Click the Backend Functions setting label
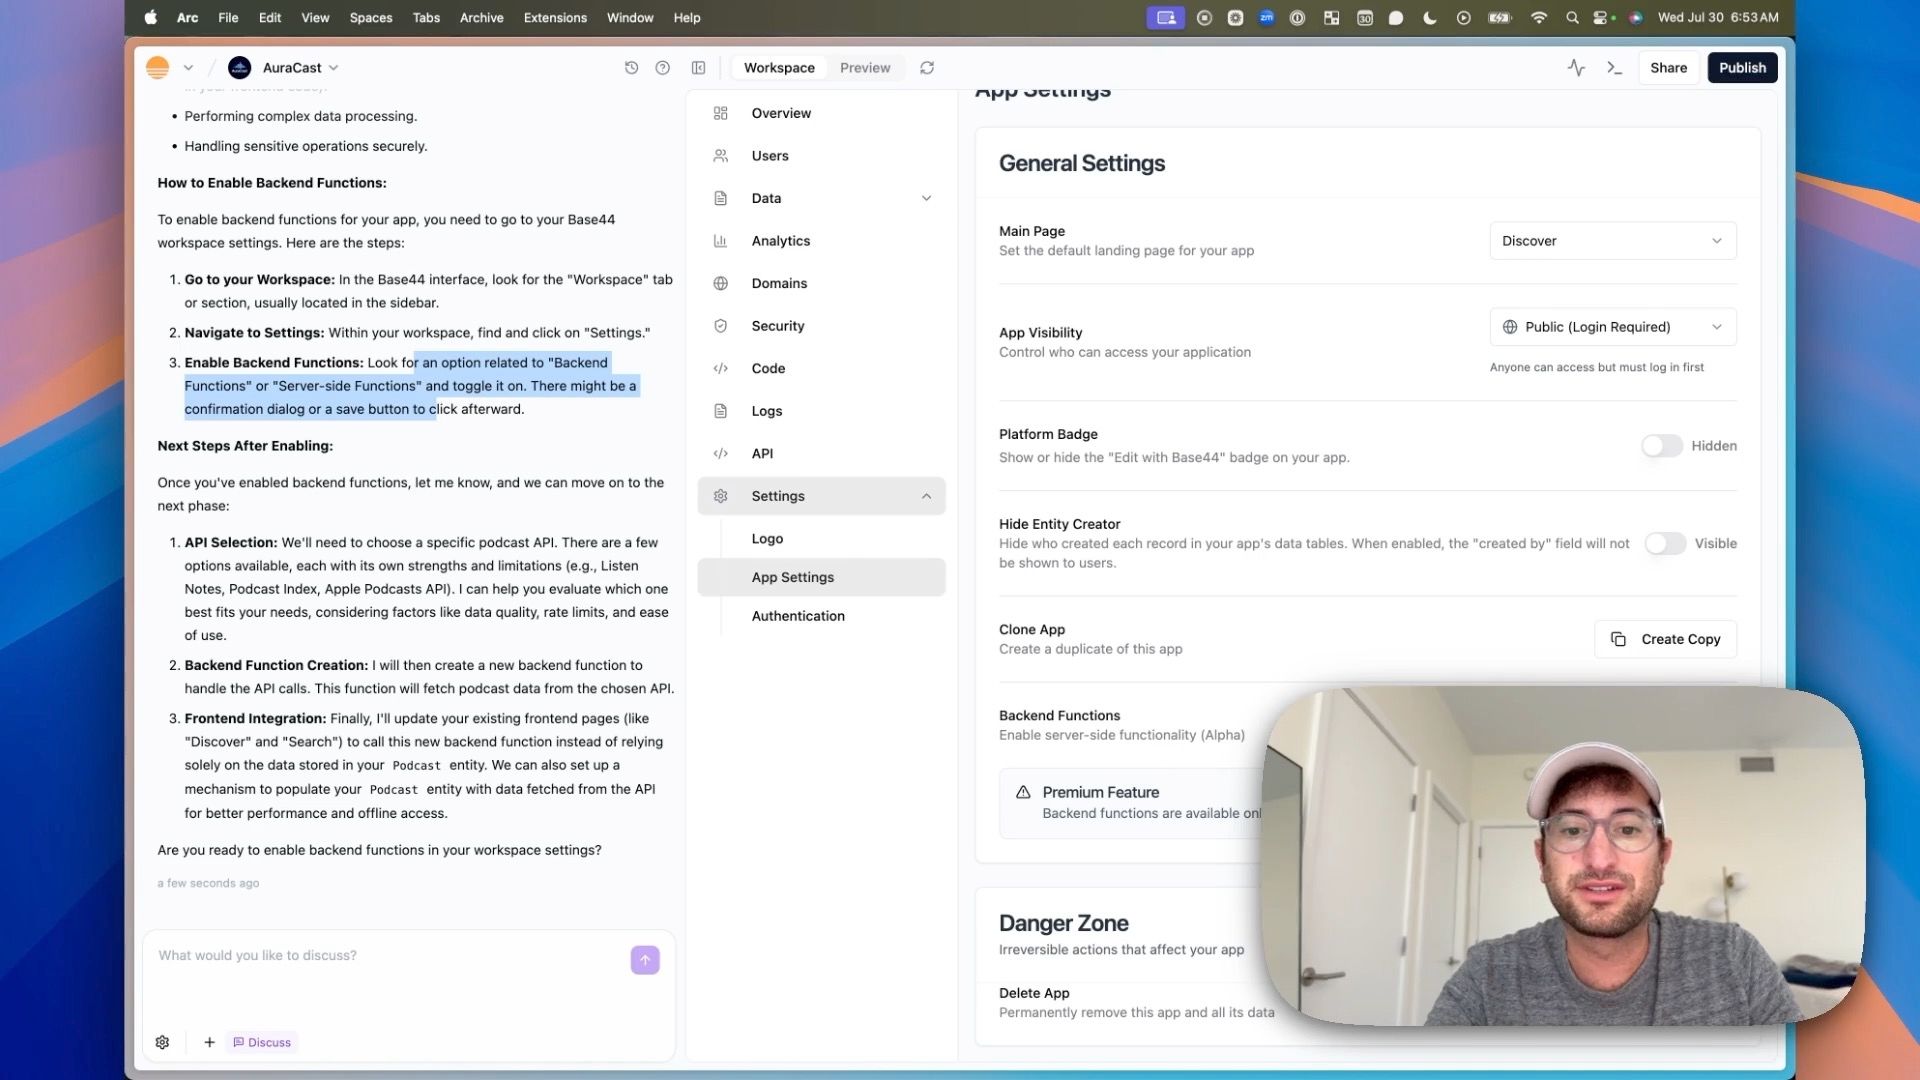Image resolution: width=1920 pixels, height=1080 pixels. 1059,715
